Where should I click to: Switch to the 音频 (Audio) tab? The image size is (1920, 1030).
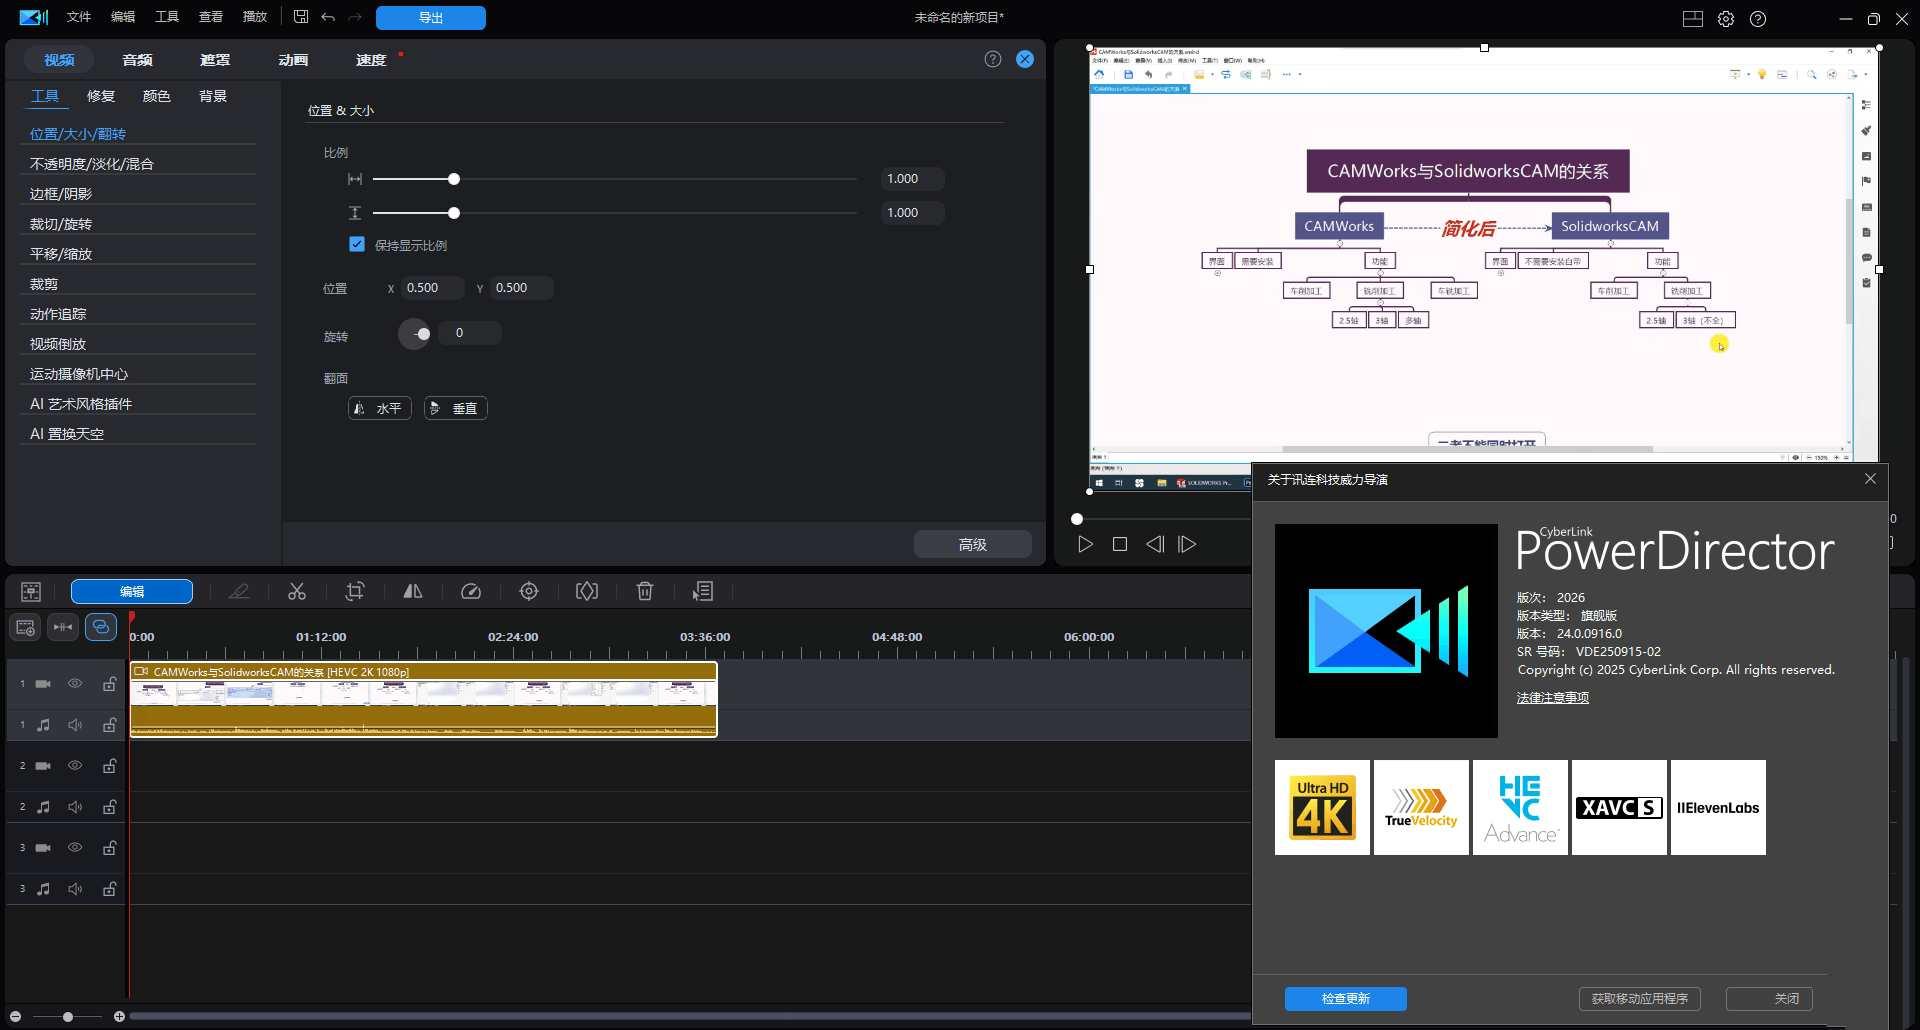(x=137, y=59)
